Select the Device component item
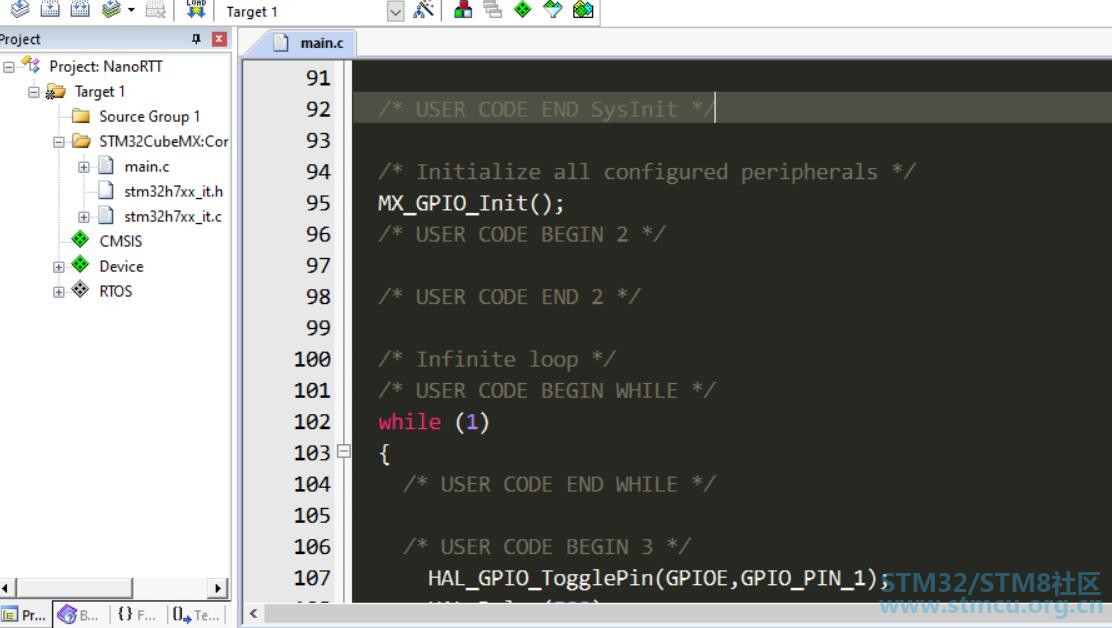1112x628 pixels. point(121,267)
